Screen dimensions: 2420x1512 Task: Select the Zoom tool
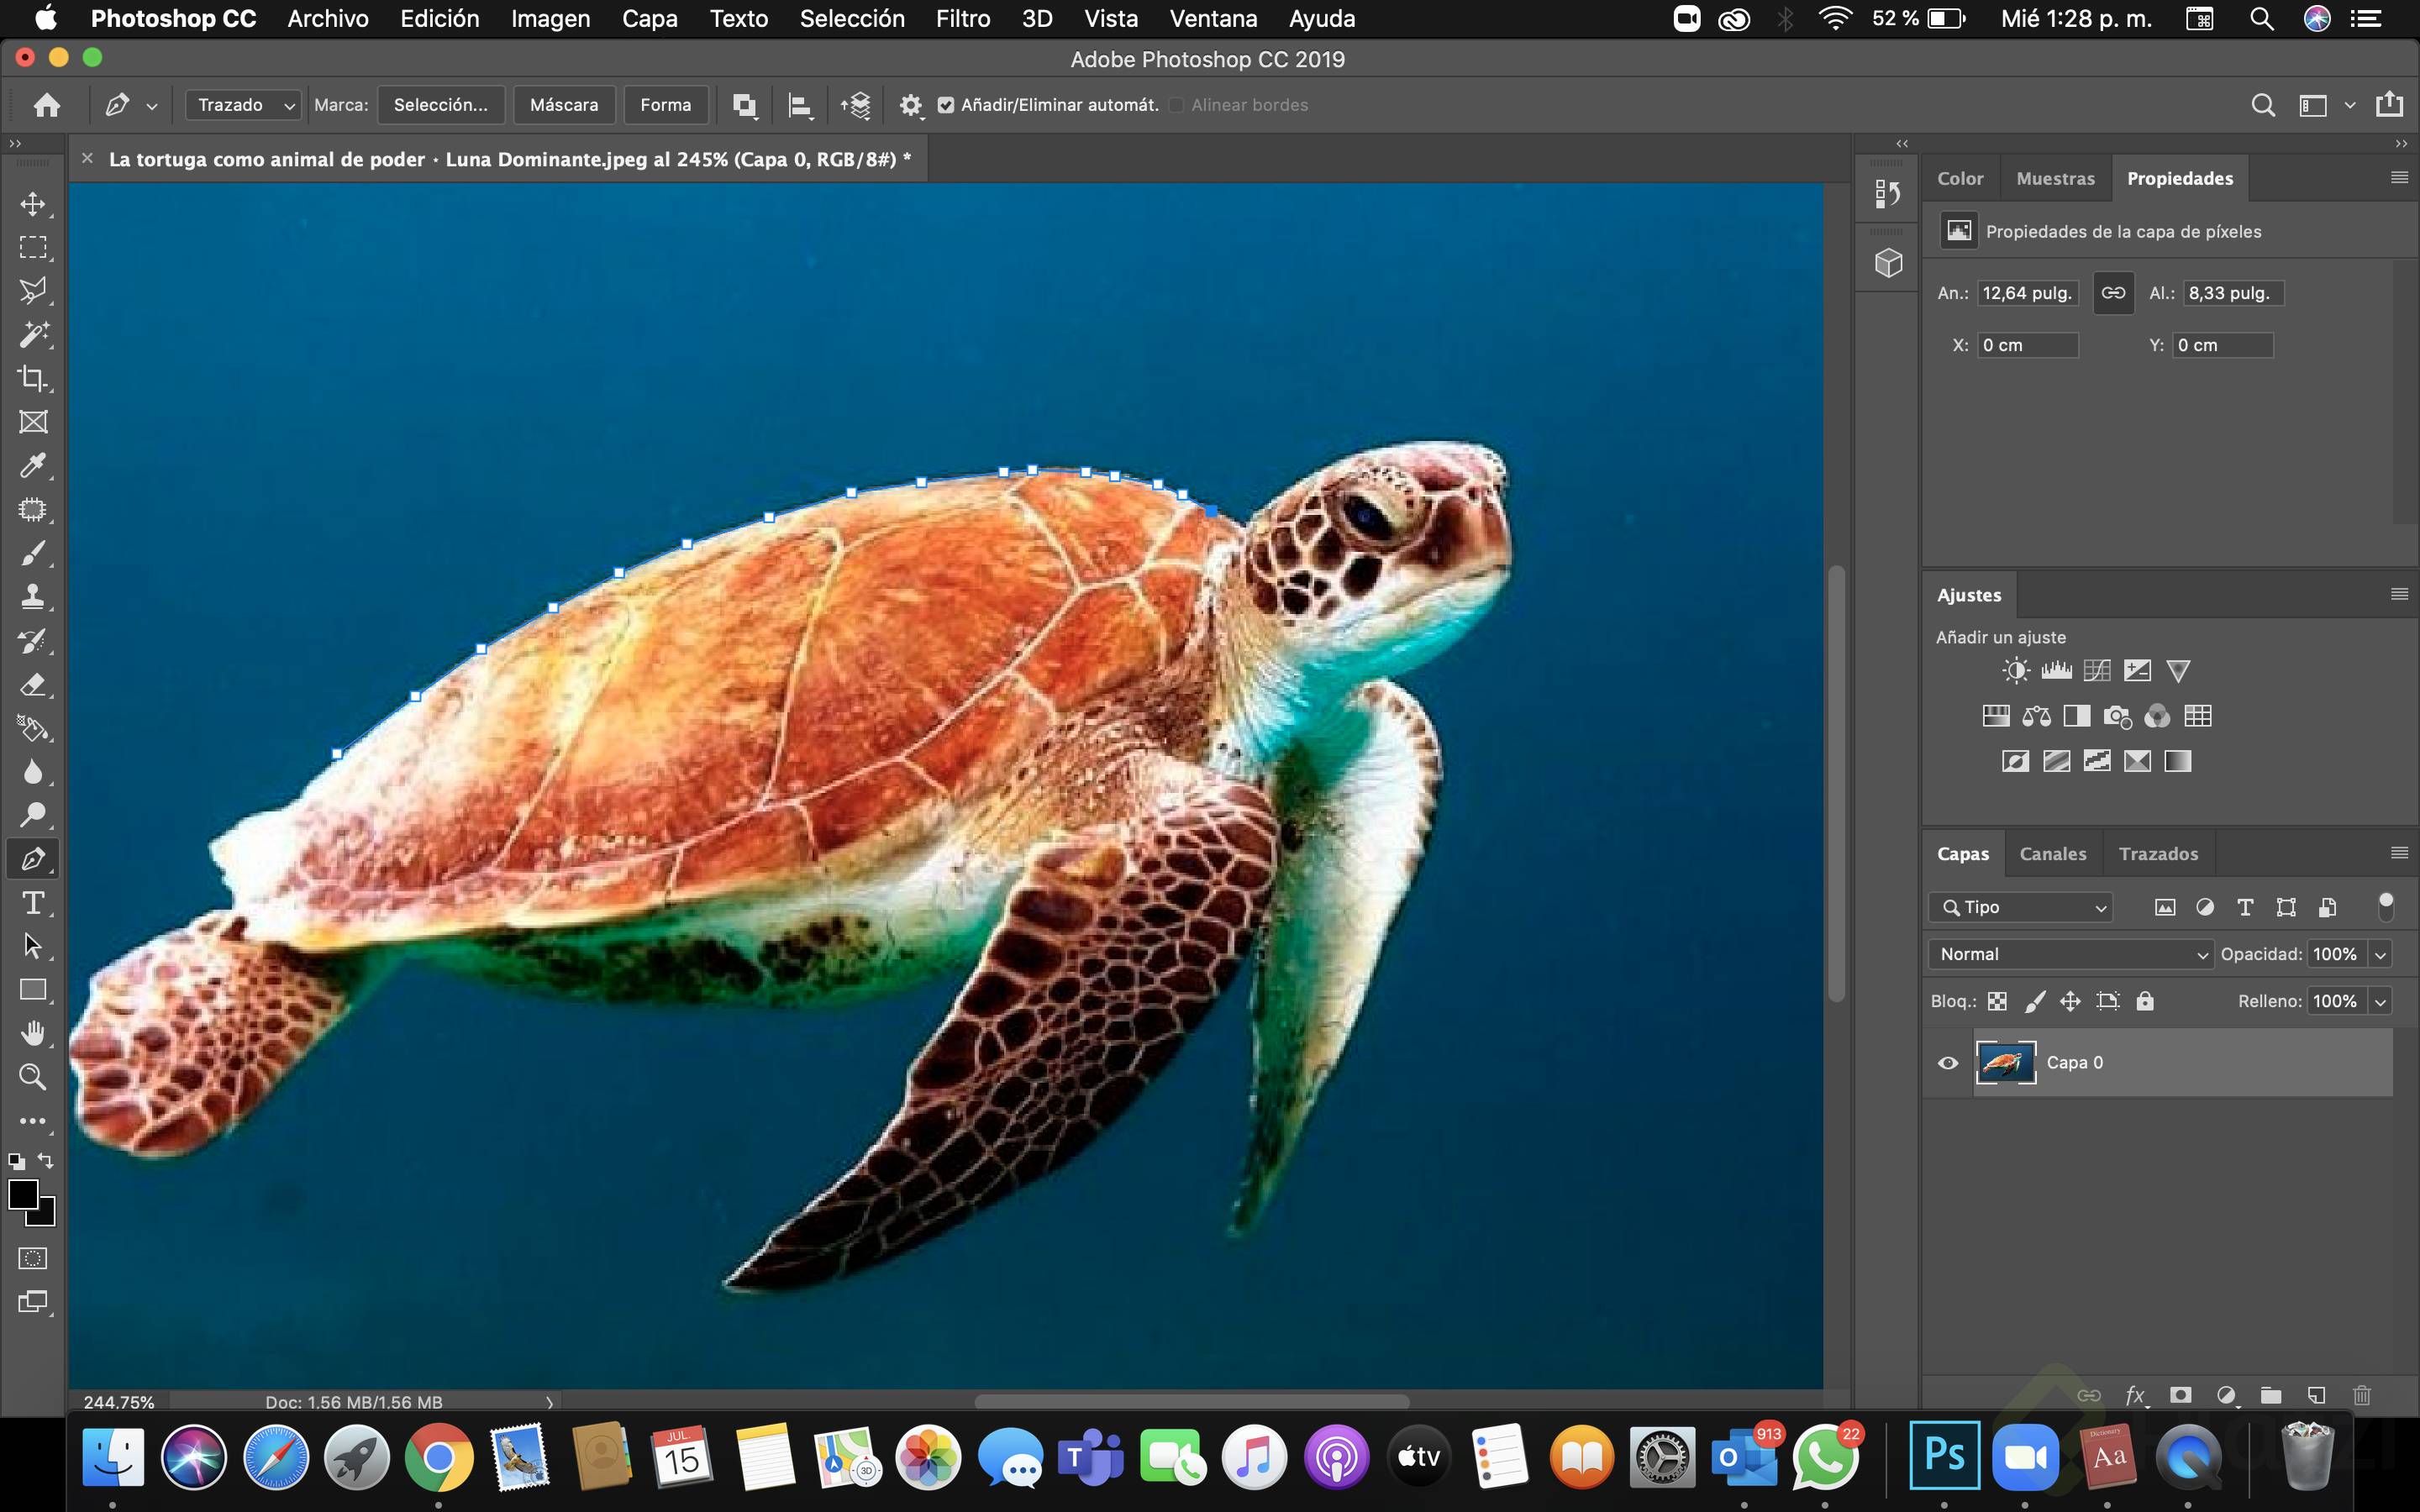[33, 1077]
